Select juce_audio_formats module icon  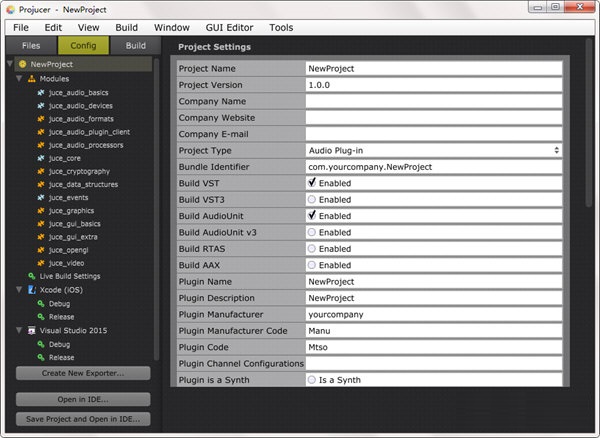[x=41, y=119]
